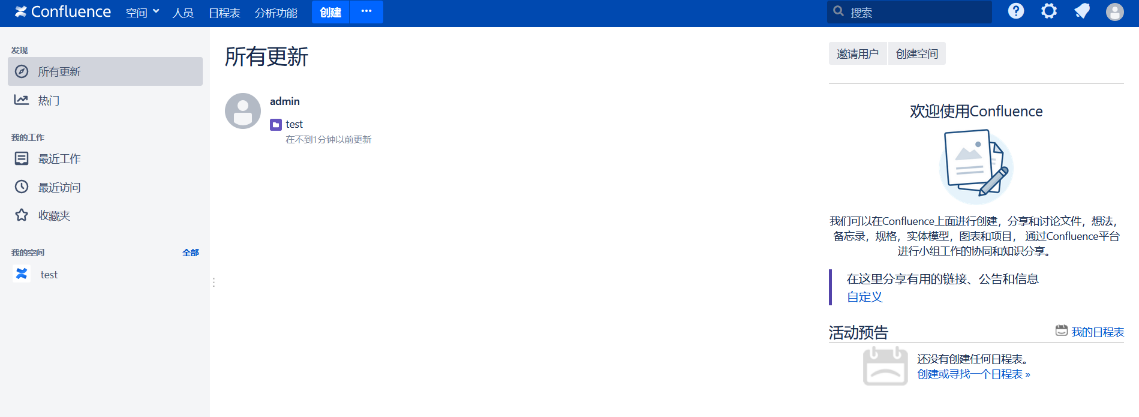Screen dimensions: 1139x417
Task: Click the sad calendar placeholder image
Action: (885, 365)
